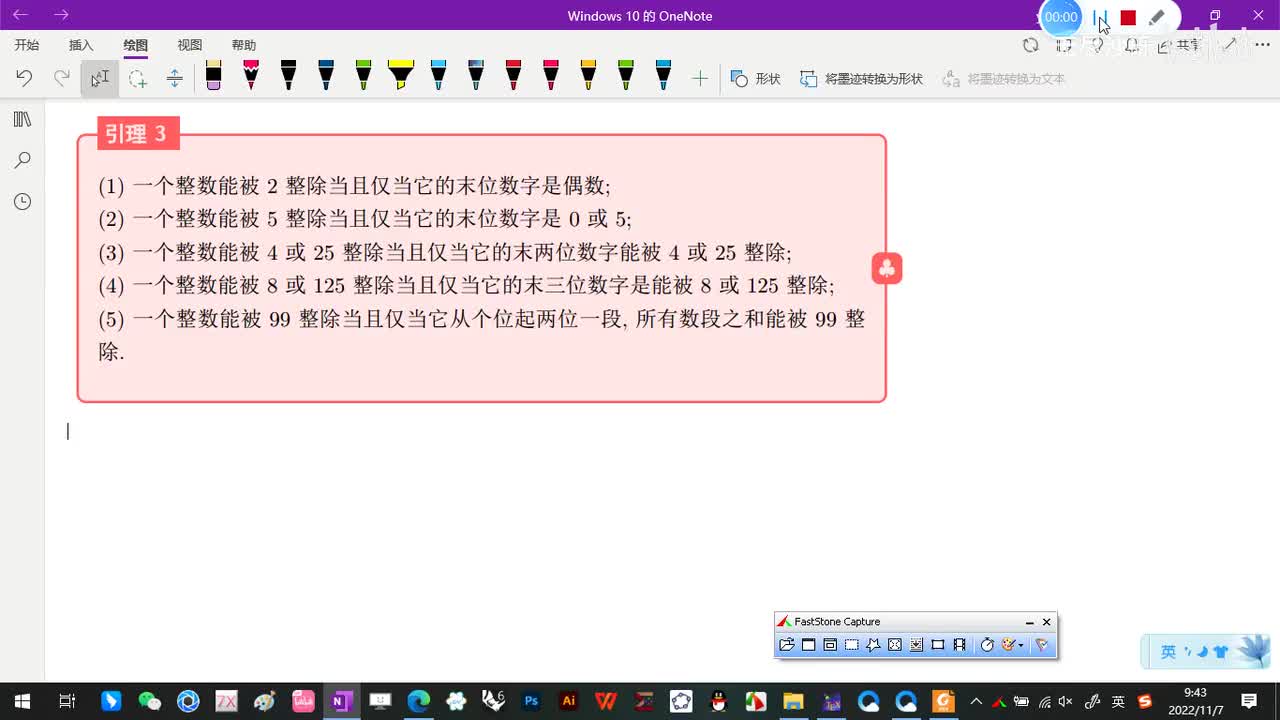Open FastStone settings icon

[x=1042, y=645]
